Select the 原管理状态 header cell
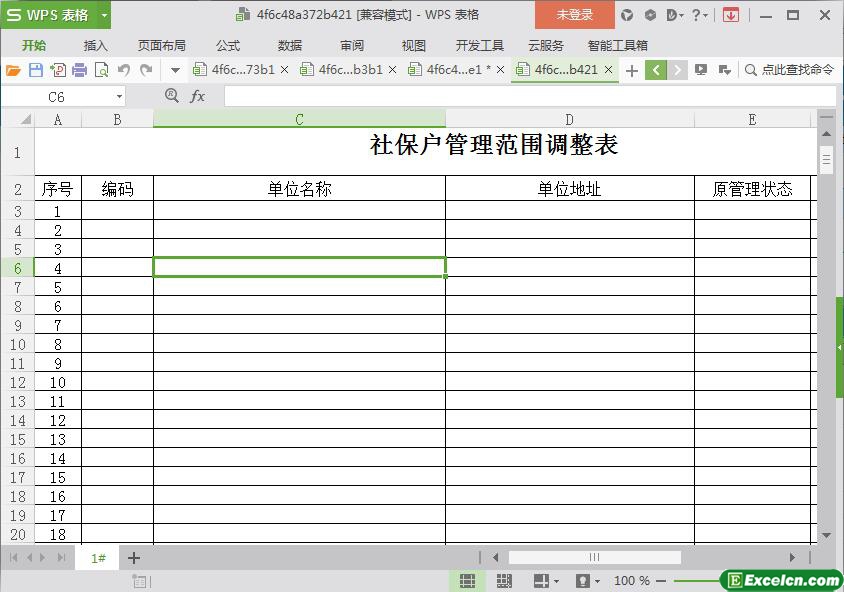This screenshot has width=844, height=592. 752,189
